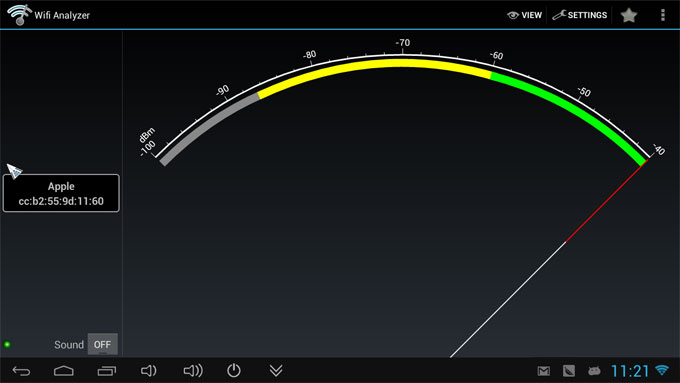680x383 pixels.
Task: Select the Apple network box
Action: coord(61,193)
